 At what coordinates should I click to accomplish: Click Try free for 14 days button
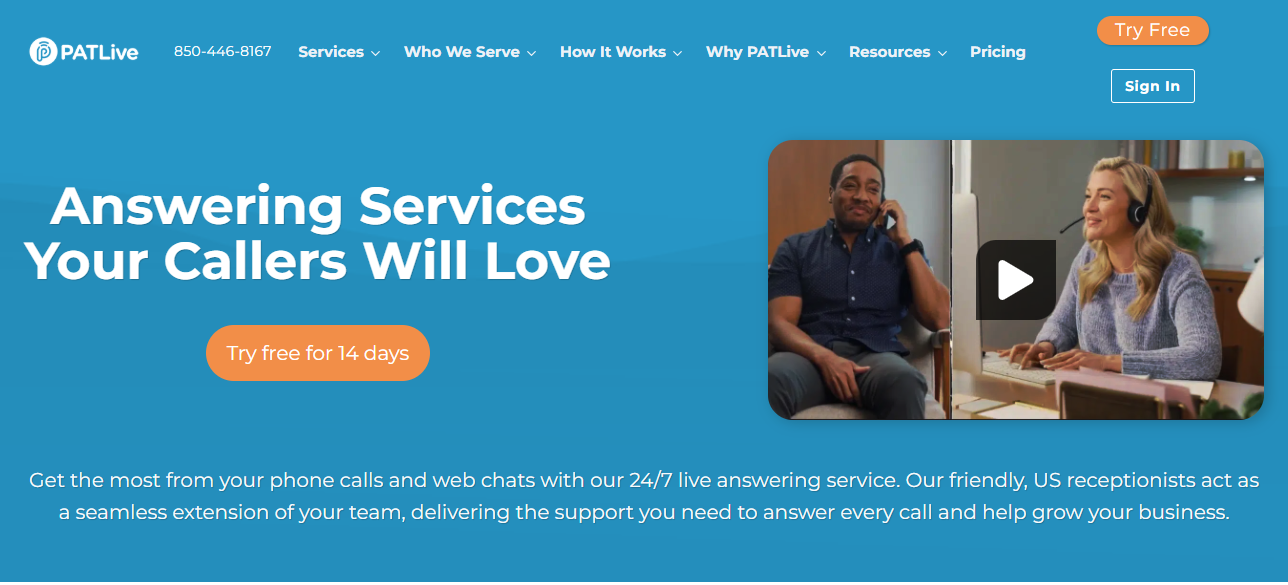coord(318,353)
